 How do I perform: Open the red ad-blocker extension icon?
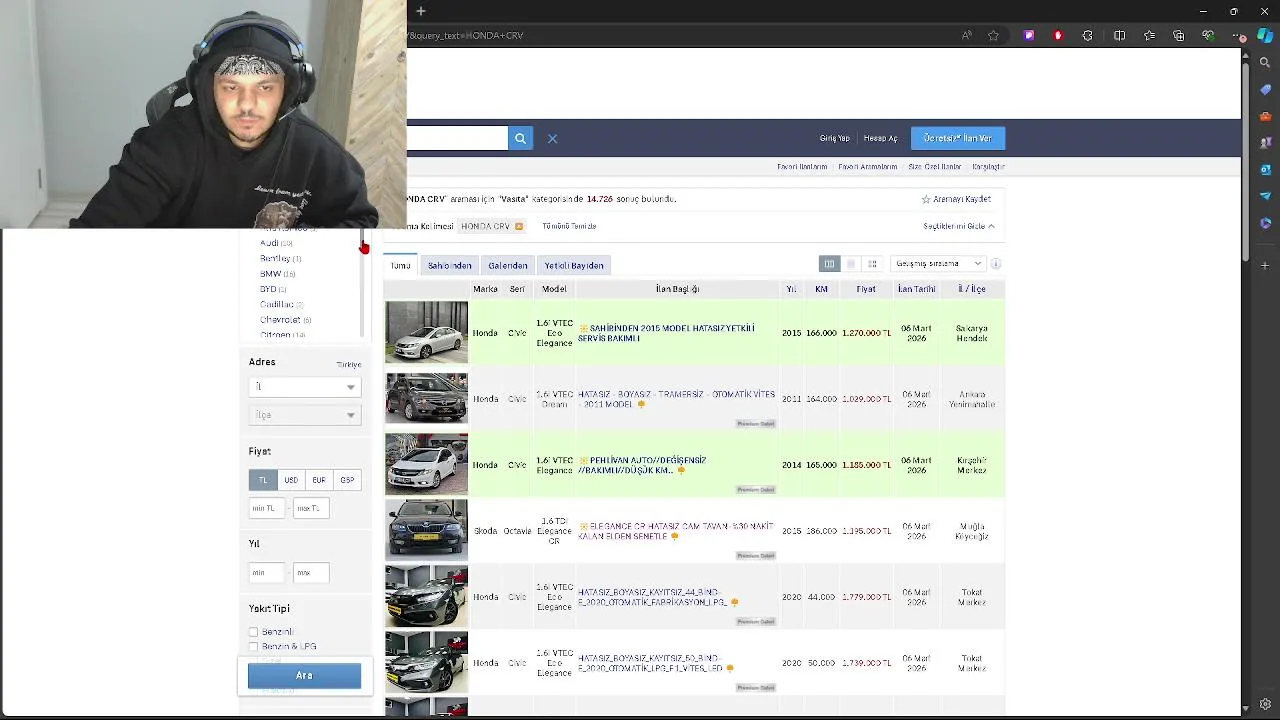pos(1058,35)
